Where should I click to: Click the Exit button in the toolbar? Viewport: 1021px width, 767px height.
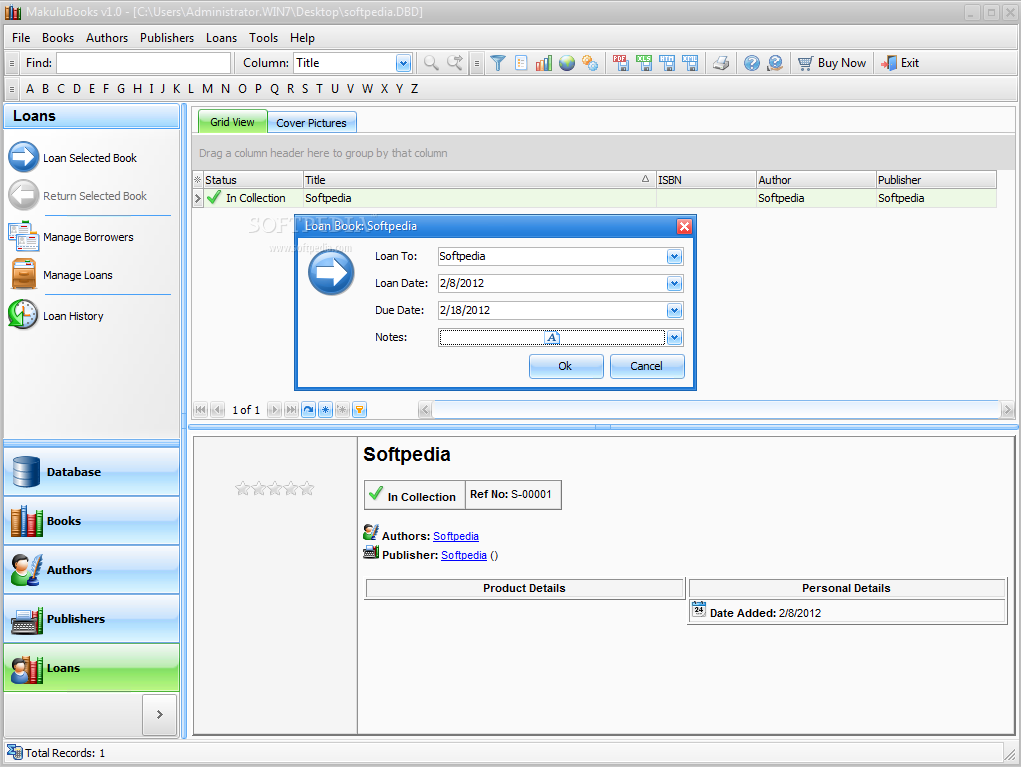click(x=899, y=63)
